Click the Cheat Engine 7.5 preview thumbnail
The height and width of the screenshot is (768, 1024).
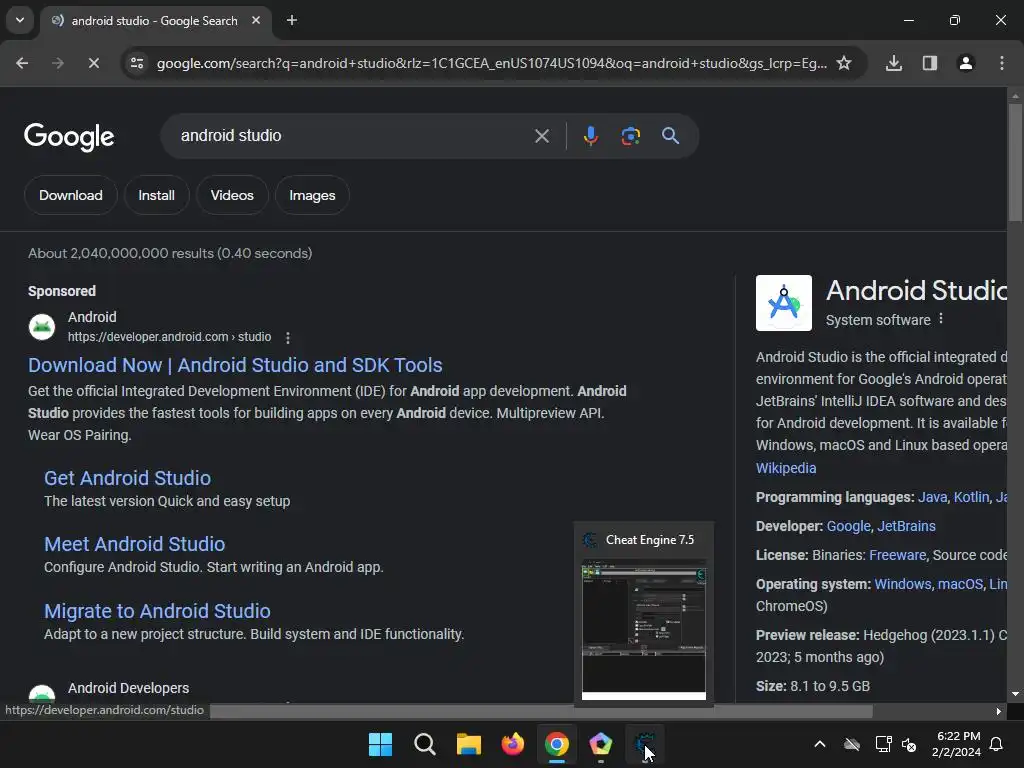pyautogui.click(x=644, y=630)
